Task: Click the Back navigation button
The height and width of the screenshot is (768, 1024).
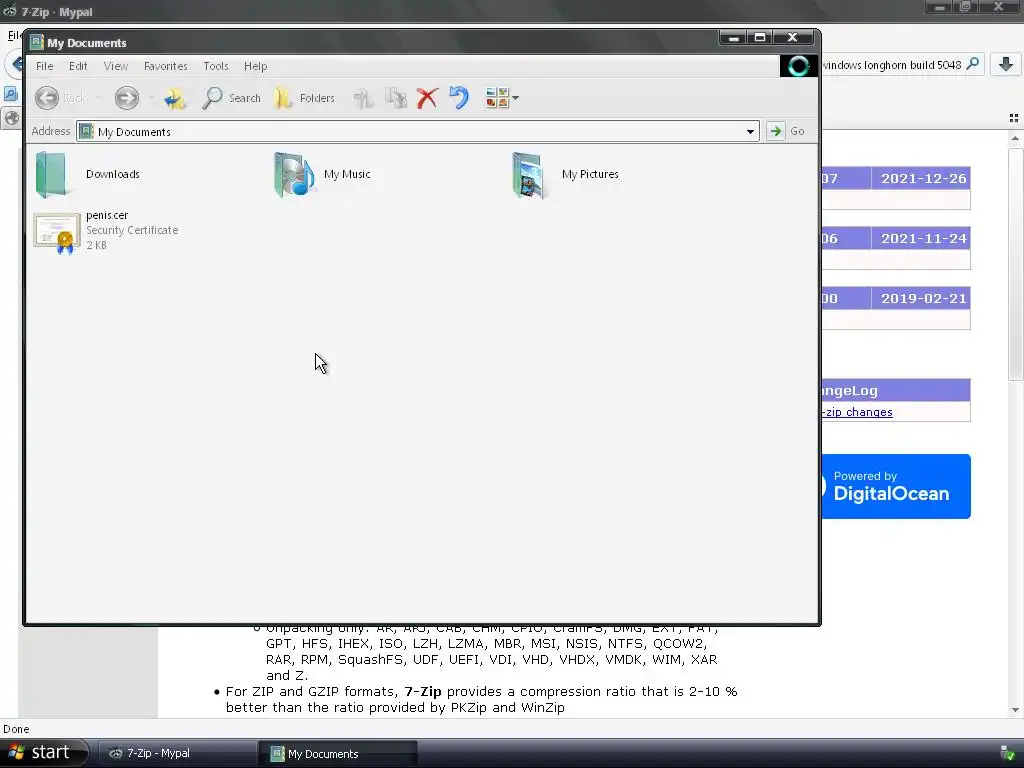Action: point(61,99)
